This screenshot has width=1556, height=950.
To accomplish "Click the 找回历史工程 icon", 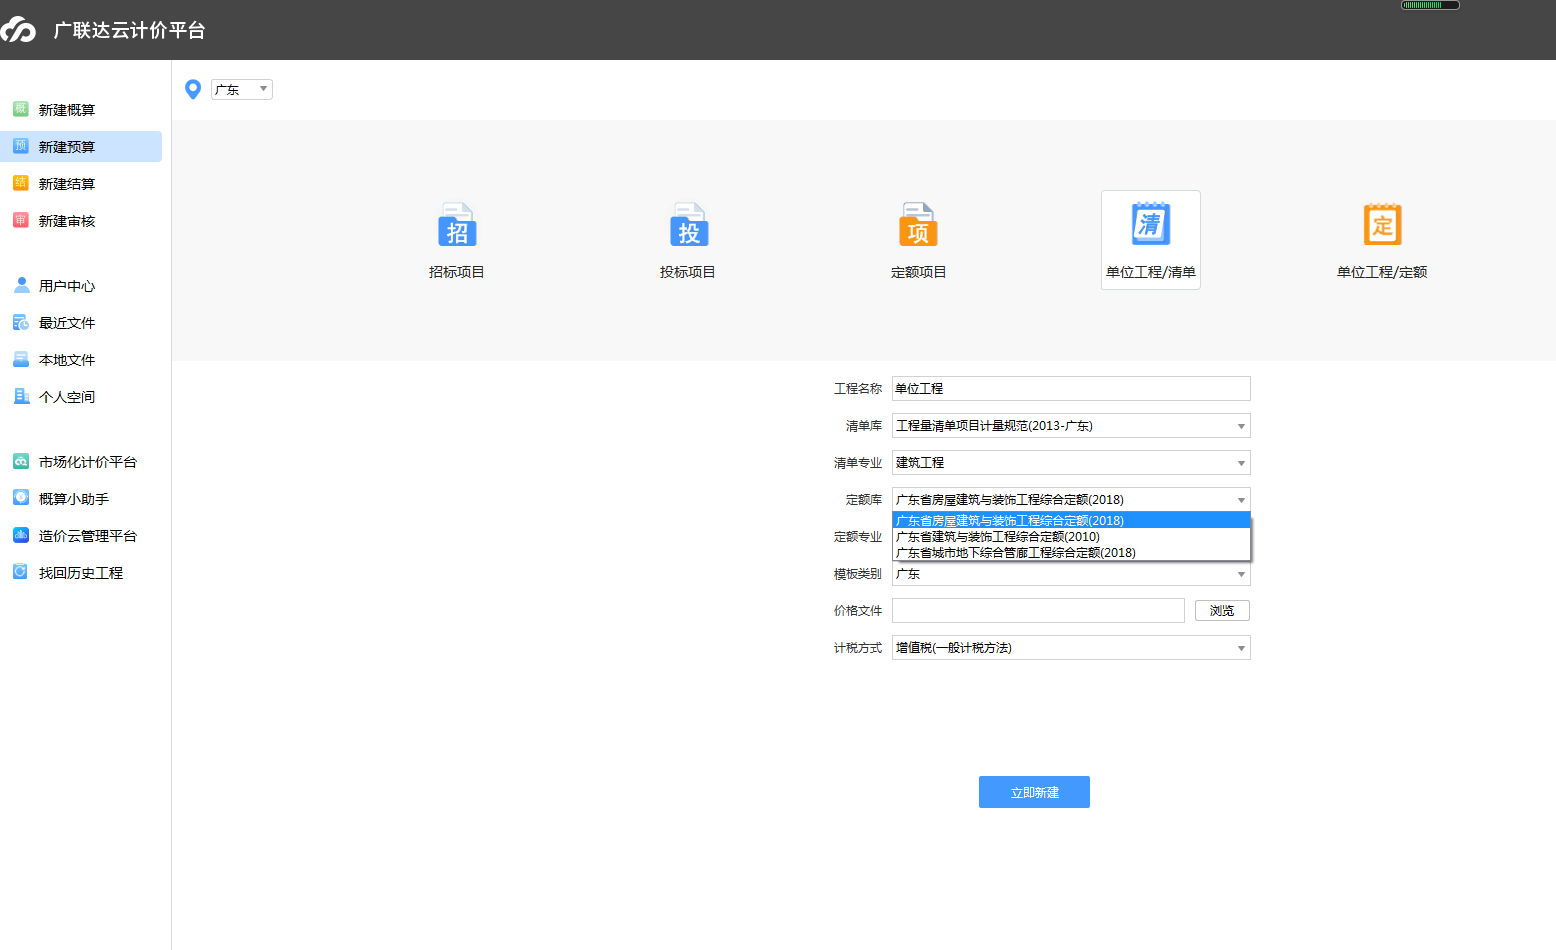I will tap(21, 572).
